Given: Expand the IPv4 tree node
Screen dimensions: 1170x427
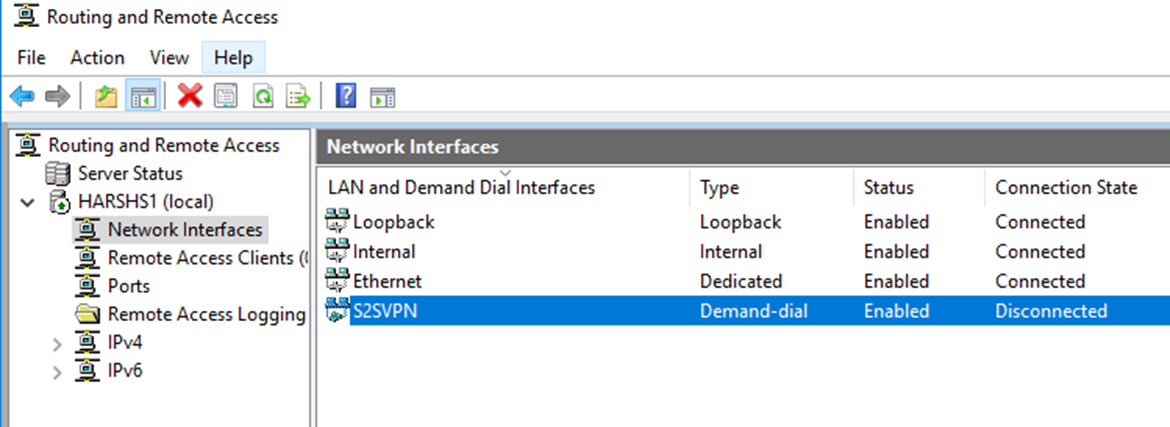Looking at the screenshot, I should pyautogui.click(x=57, y=344).
